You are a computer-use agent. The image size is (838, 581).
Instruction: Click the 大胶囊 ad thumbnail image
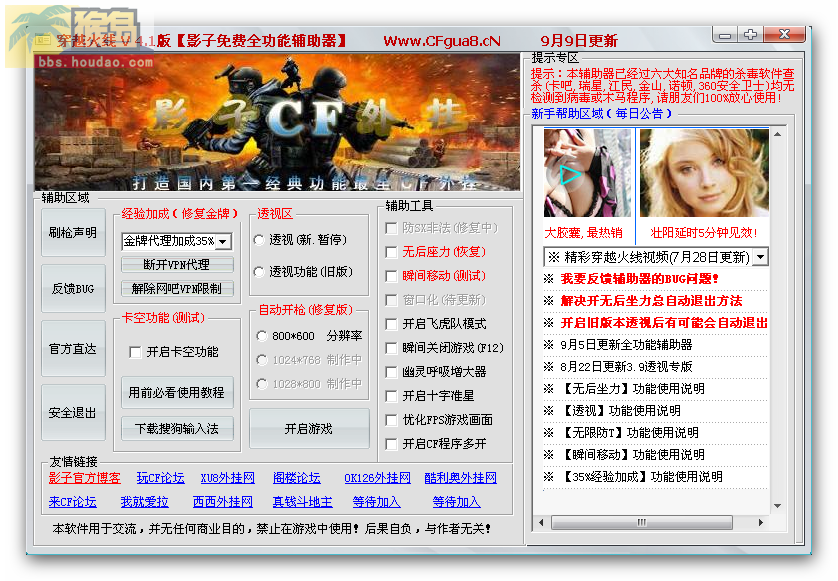(587, 173)
